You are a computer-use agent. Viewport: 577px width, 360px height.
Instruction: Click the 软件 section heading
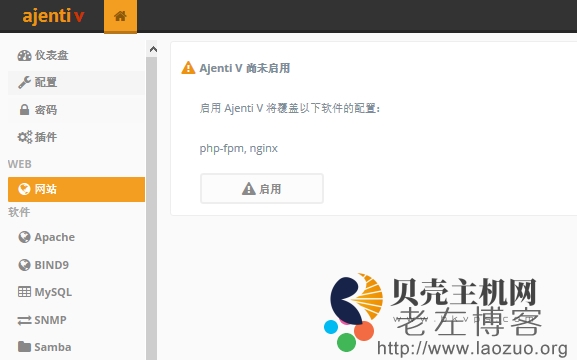pos(19,212)
